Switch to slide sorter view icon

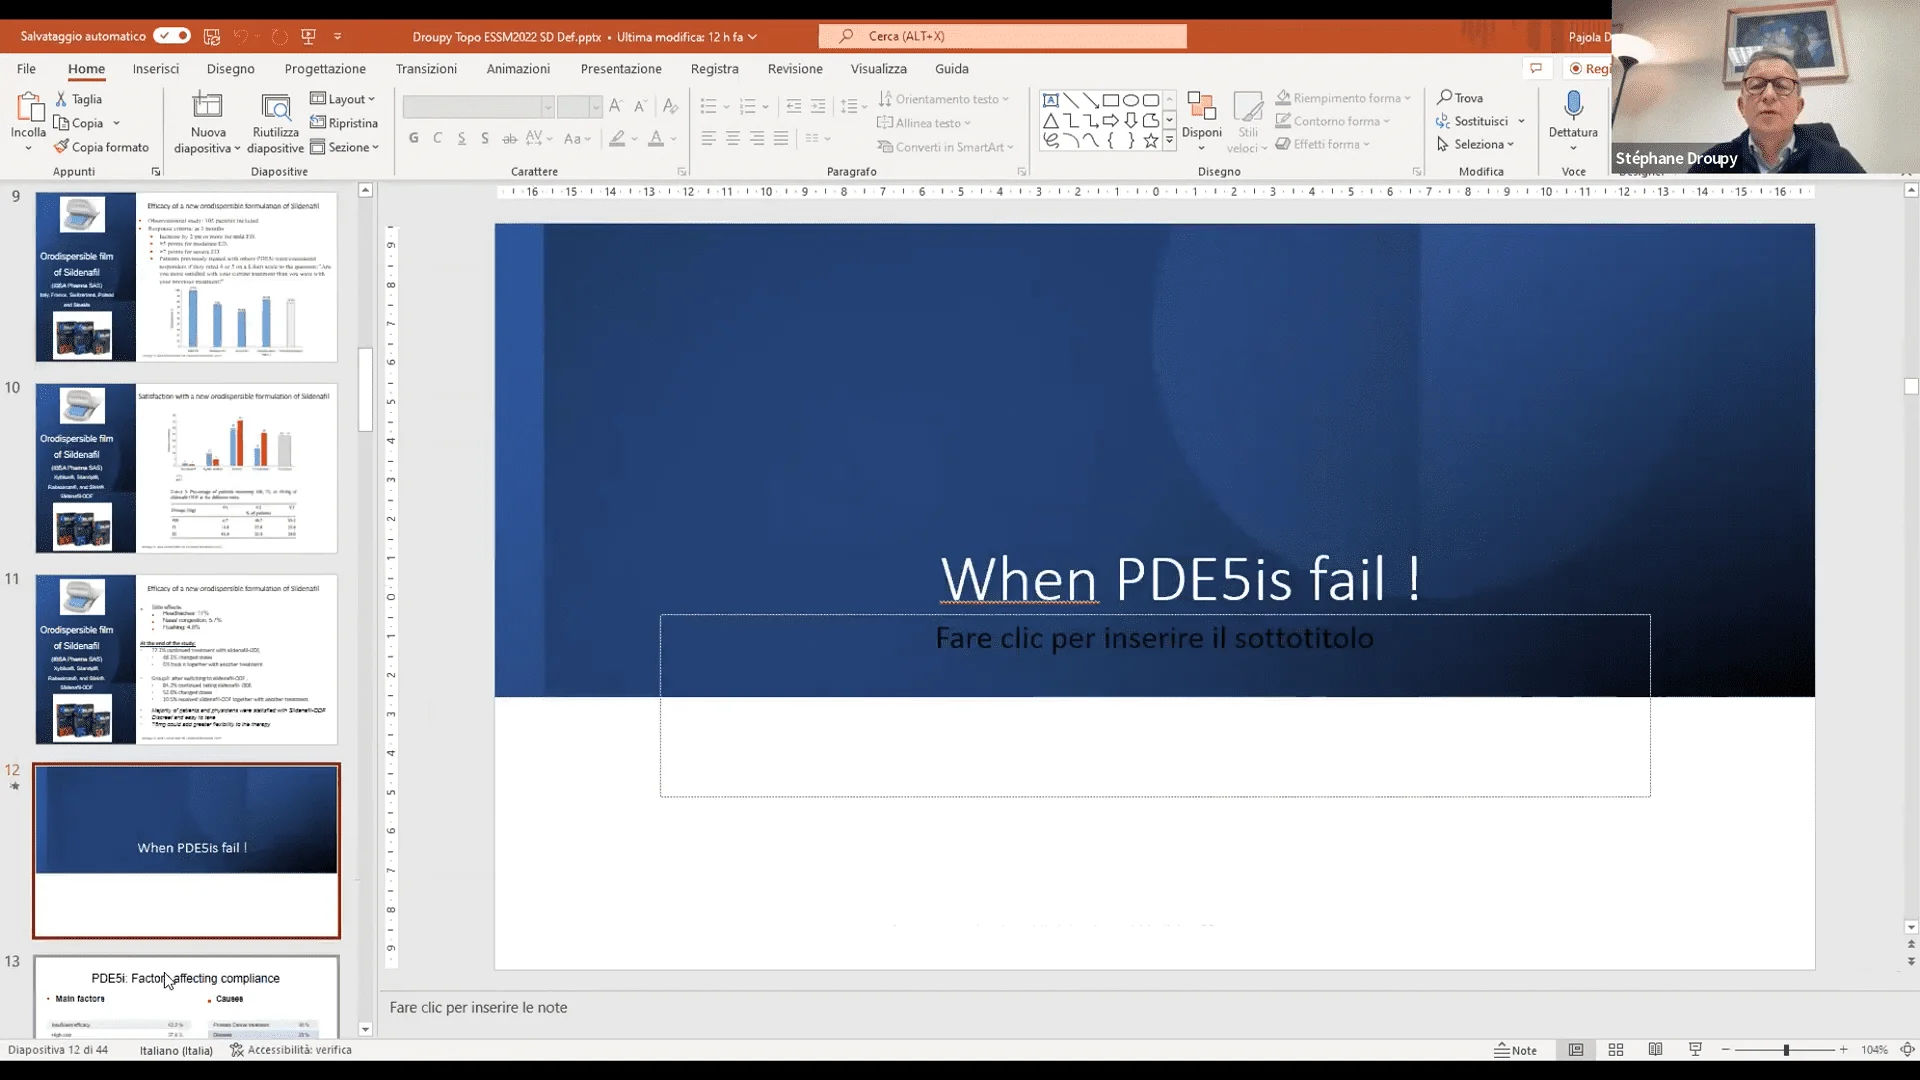[1615, 1050]
